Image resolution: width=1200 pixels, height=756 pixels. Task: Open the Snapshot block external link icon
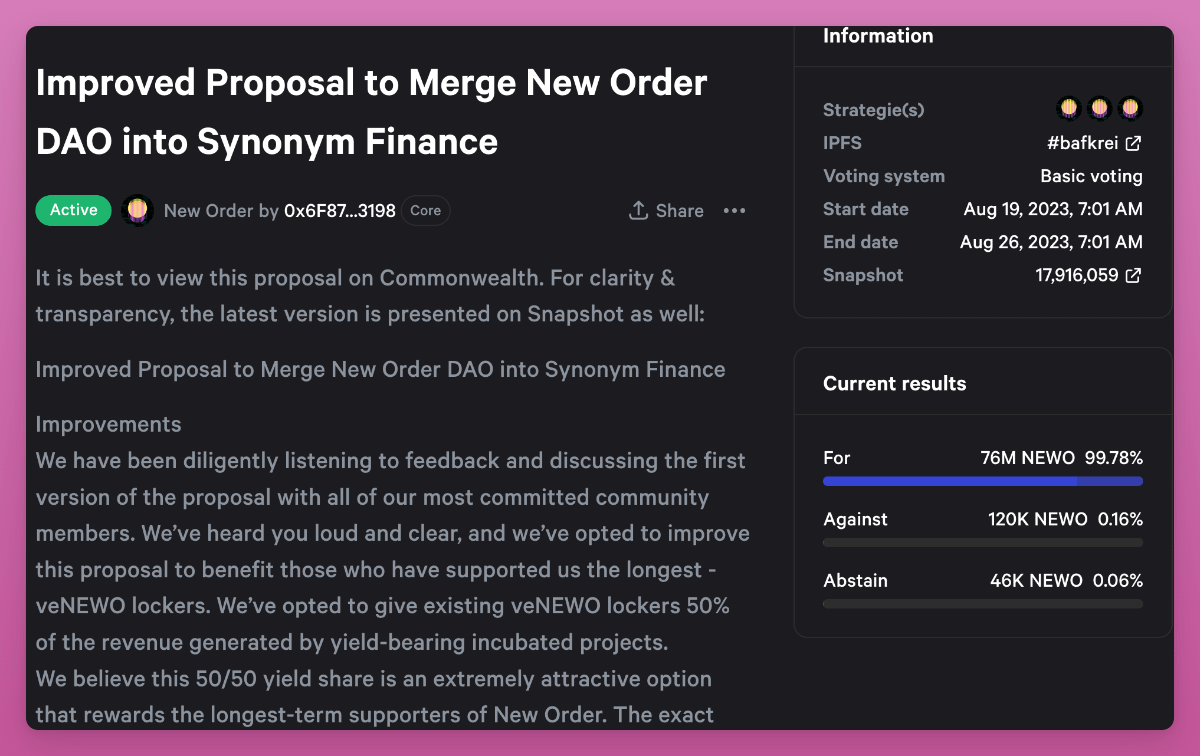pos(1133,275)
